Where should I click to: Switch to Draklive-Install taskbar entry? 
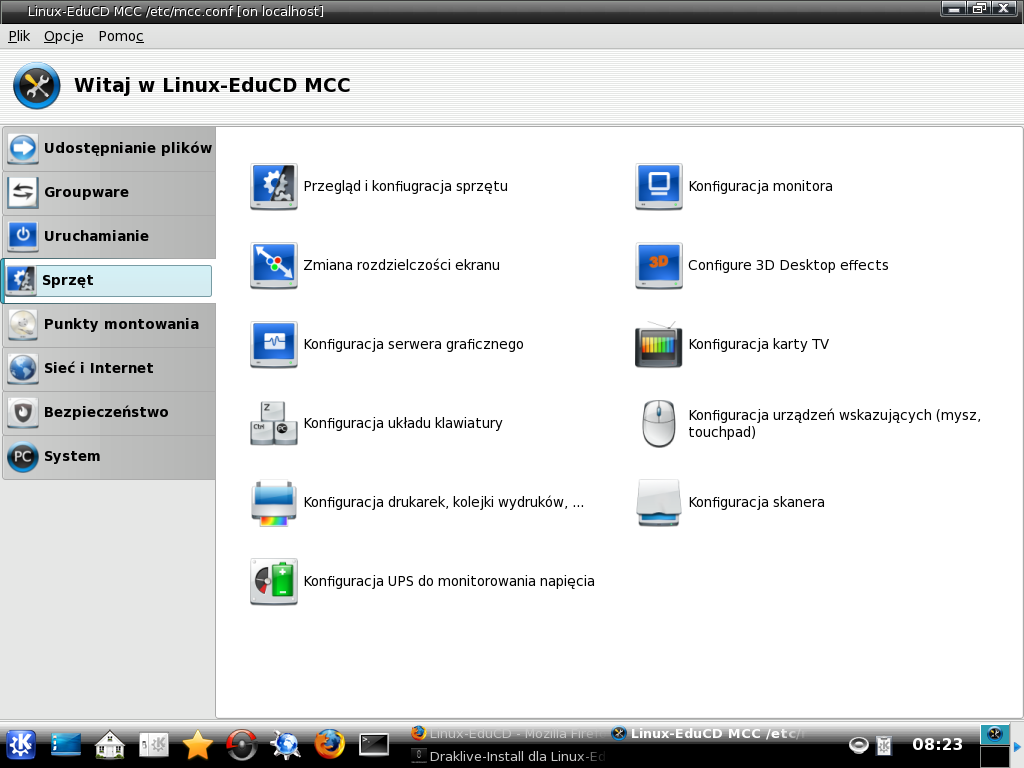pos(509,756)
